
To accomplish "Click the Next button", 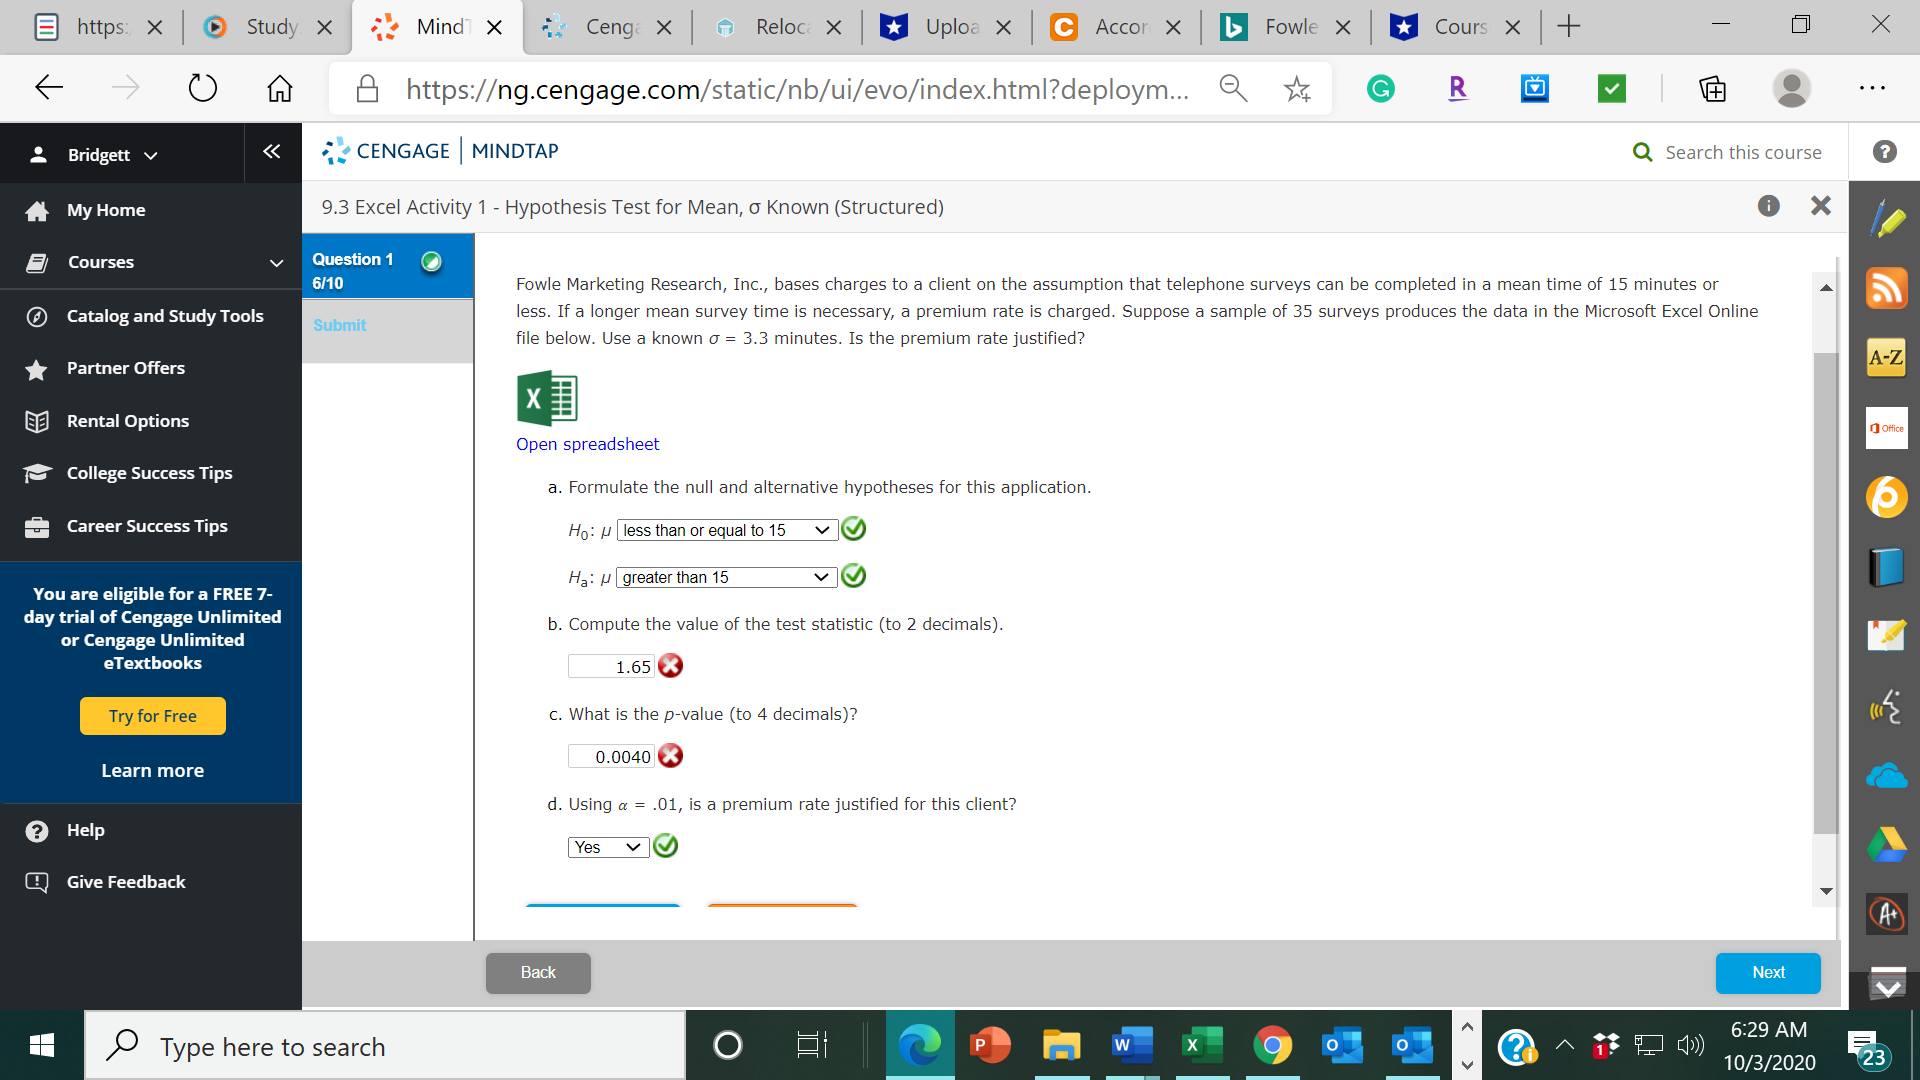I will tap(1767, 972).
